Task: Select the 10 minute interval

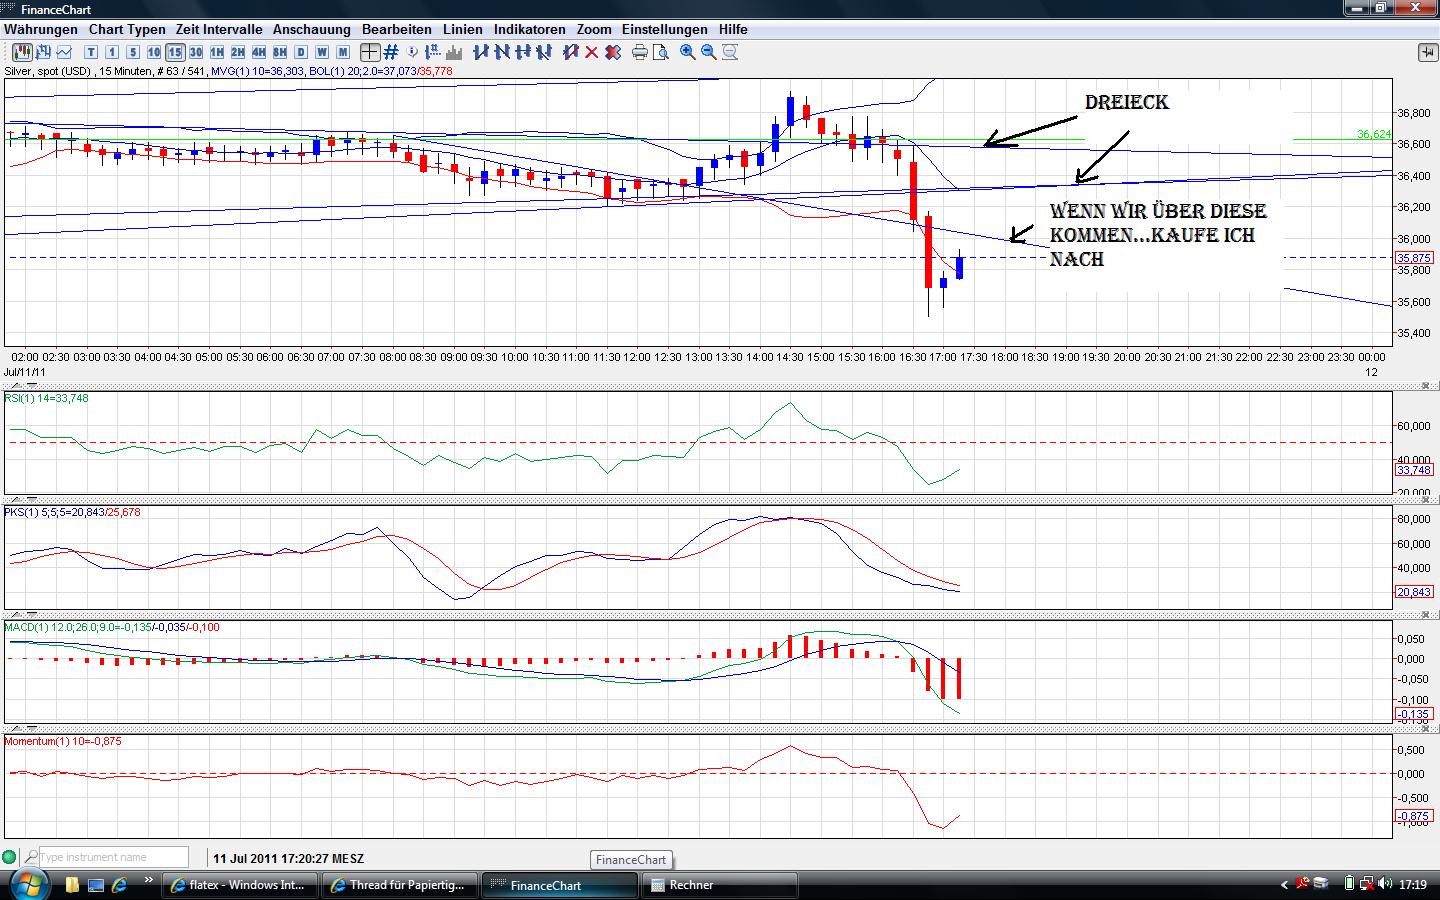Action: (x=154, y=52)
